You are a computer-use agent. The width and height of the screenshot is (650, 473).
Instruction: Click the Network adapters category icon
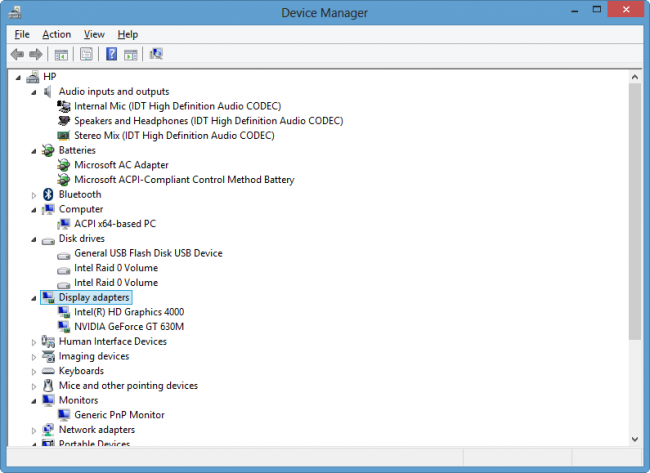point(48,430)
